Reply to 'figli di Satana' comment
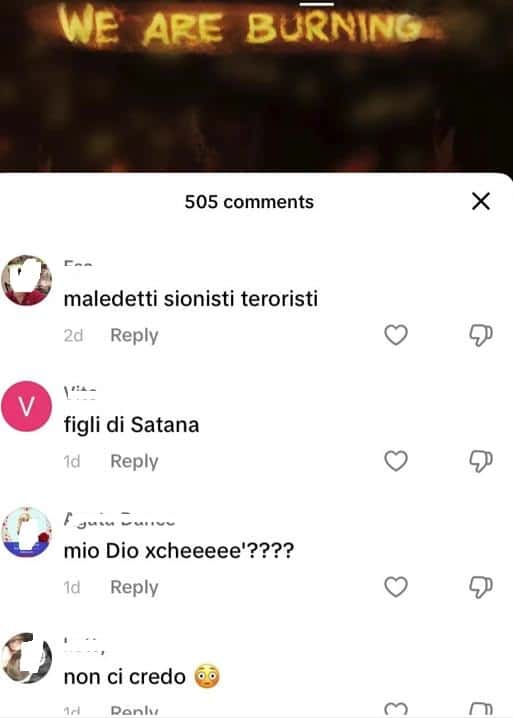 (134, 462)
